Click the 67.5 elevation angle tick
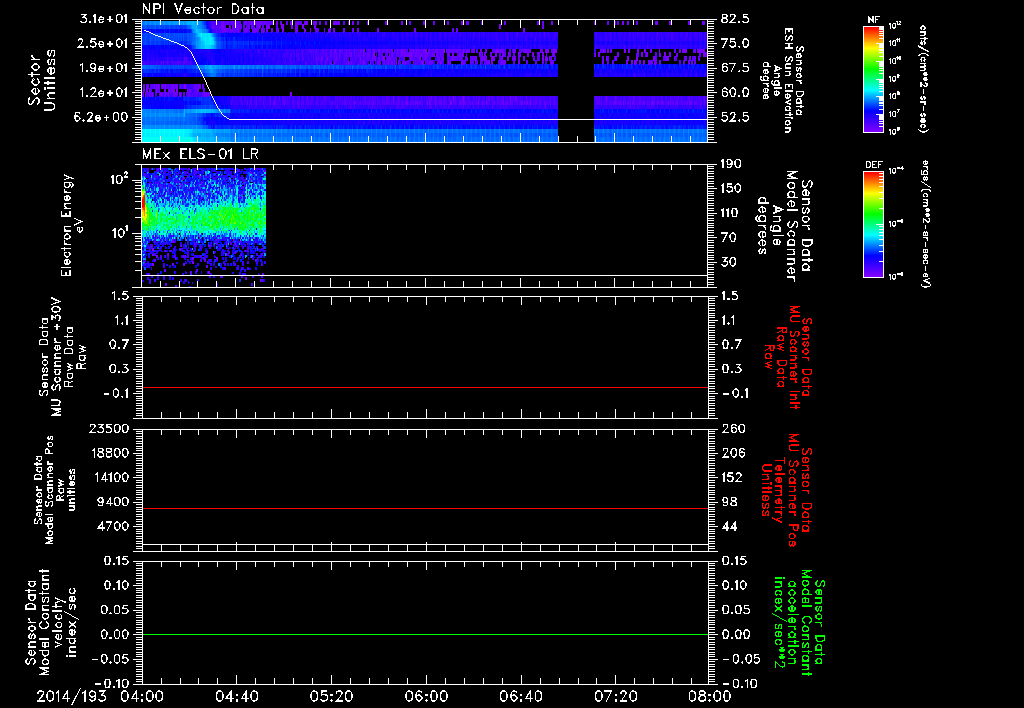 pyautogui.click(x=735, y=68)
